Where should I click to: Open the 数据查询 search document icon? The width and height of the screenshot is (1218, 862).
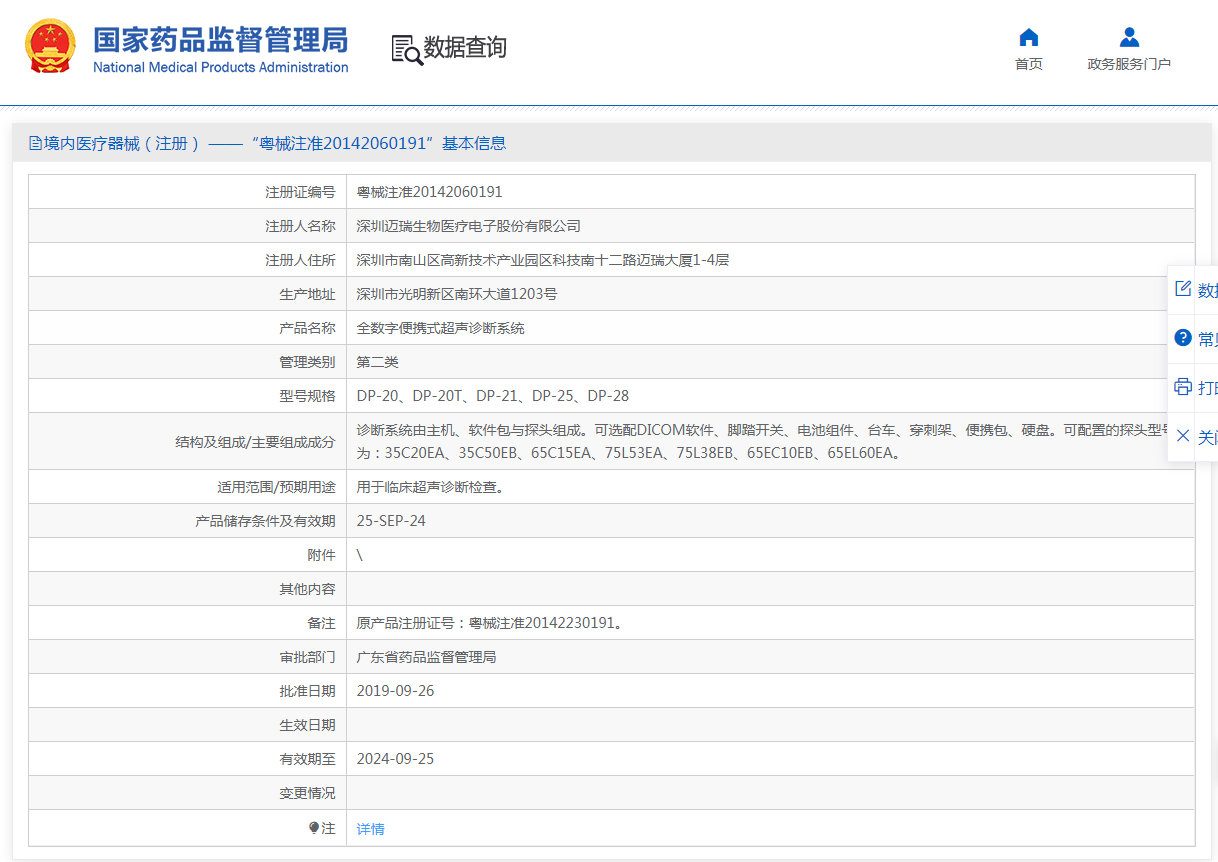tap(406, 49)
